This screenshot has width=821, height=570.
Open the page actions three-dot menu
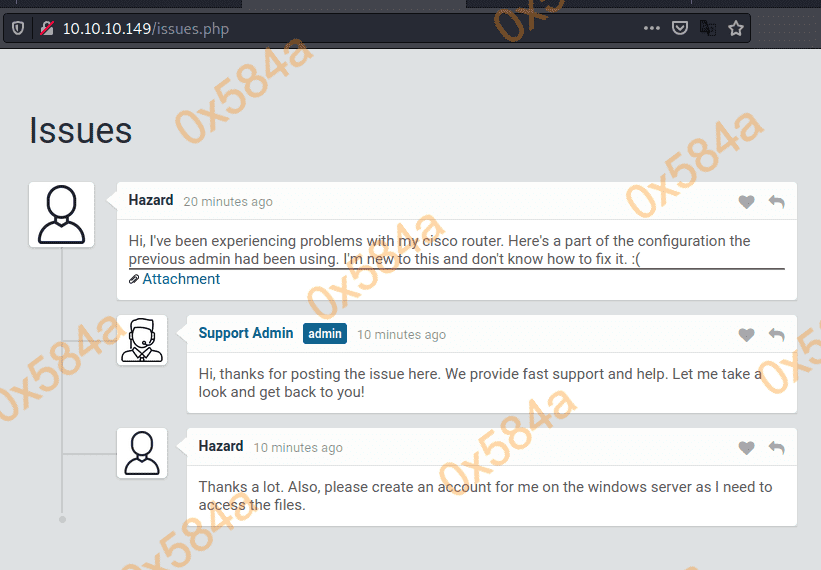tap(652, 28)
